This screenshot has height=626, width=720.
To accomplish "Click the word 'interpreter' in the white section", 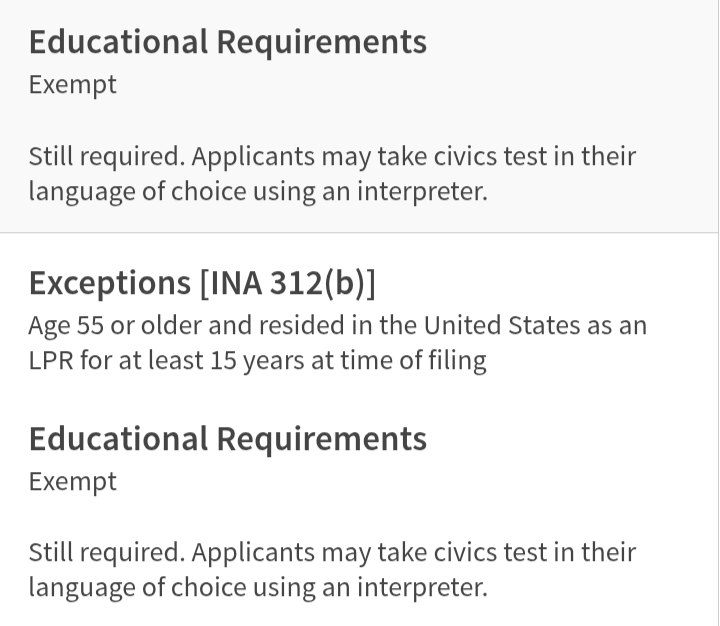I will coord(422,587).
